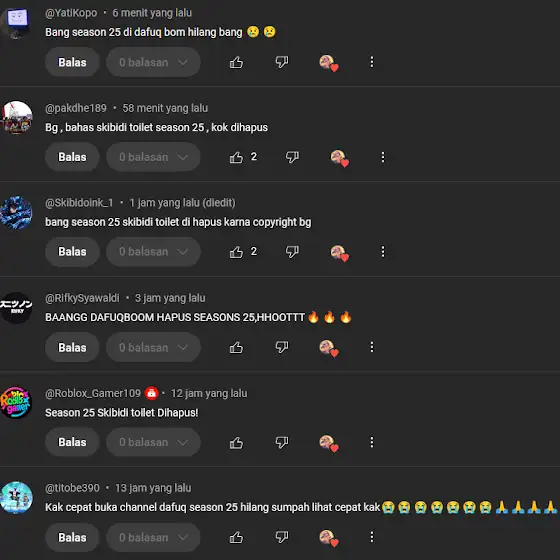This screenshot has width=560, height=560.
Task: Thumbs up @Skibidoink_1's copyright comment
Action: (x=236, y=252)
